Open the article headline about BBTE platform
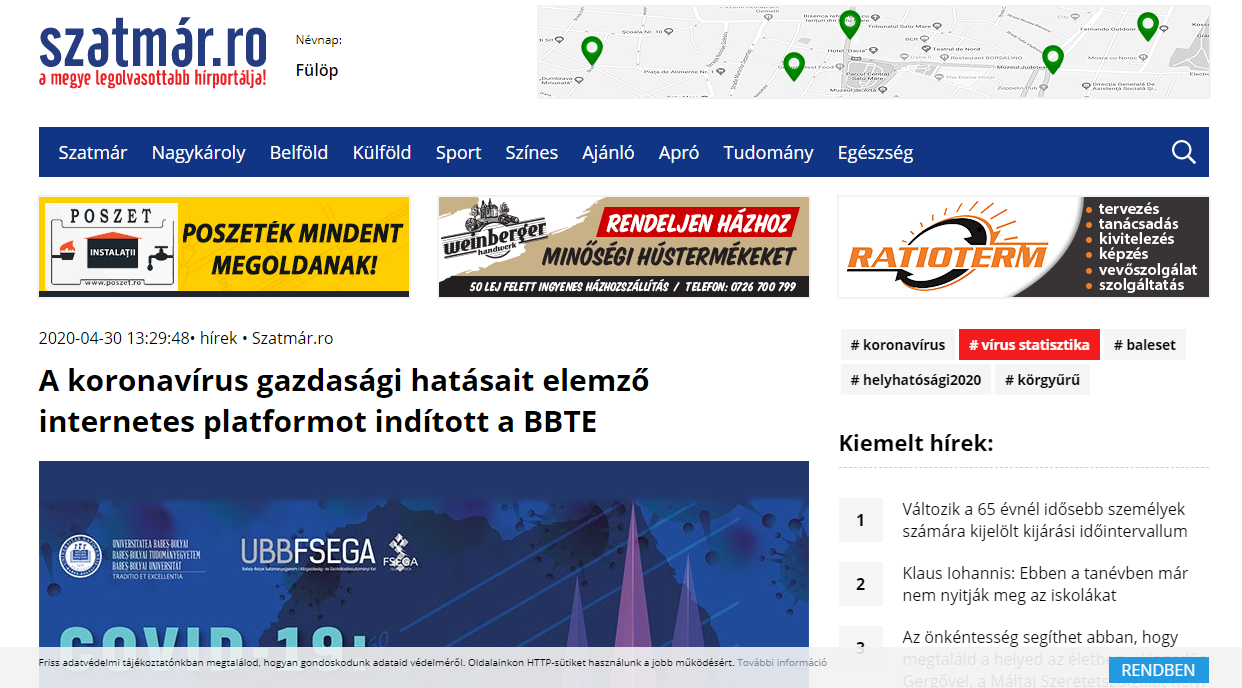1242x688 pixels. coord(344,401)
